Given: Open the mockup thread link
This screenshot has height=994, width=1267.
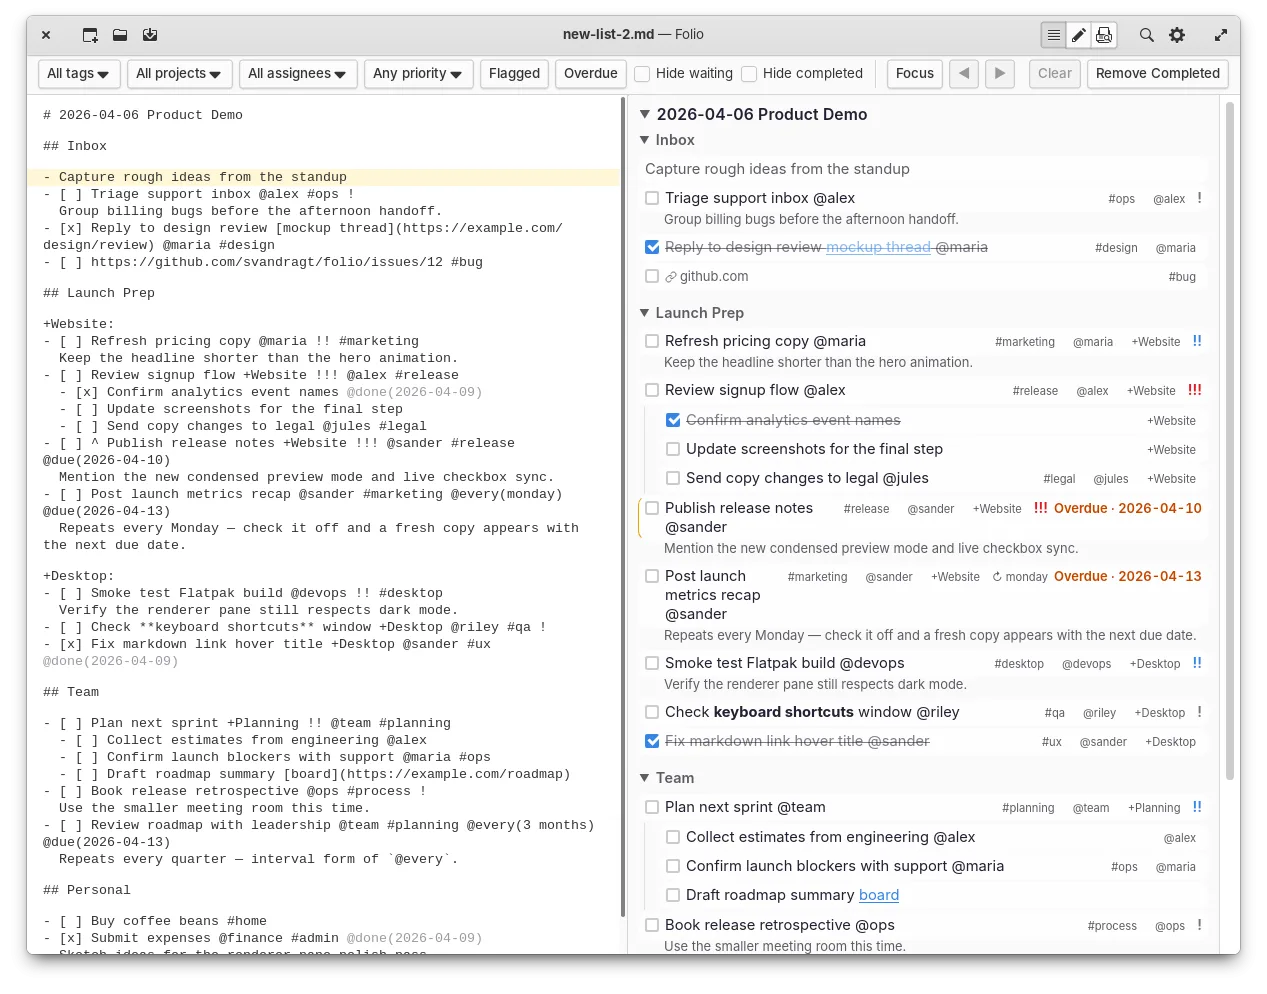Looking at the screenshot, I should 878,247.
